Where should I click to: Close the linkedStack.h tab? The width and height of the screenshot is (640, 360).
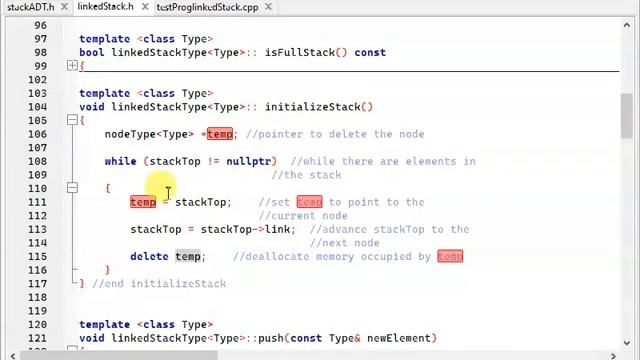click(145, 7)
